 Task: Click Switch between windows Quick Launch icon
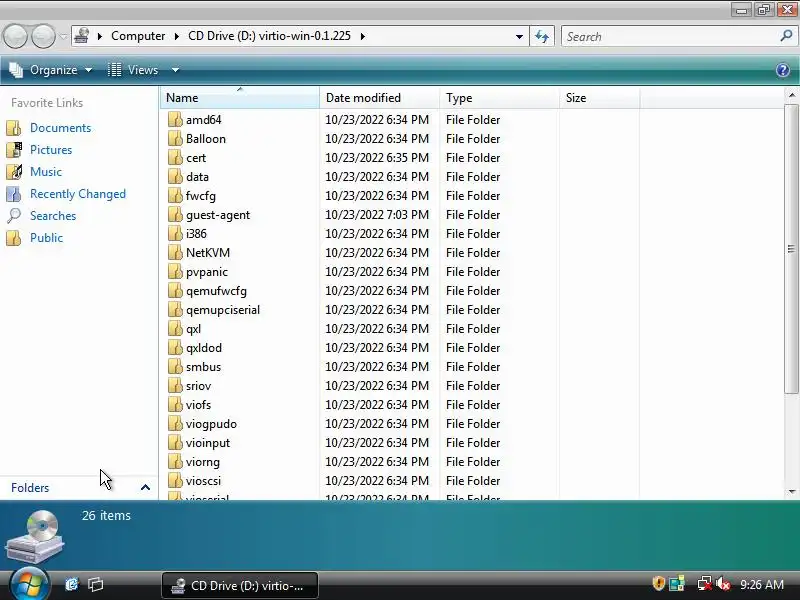[95, 584]
